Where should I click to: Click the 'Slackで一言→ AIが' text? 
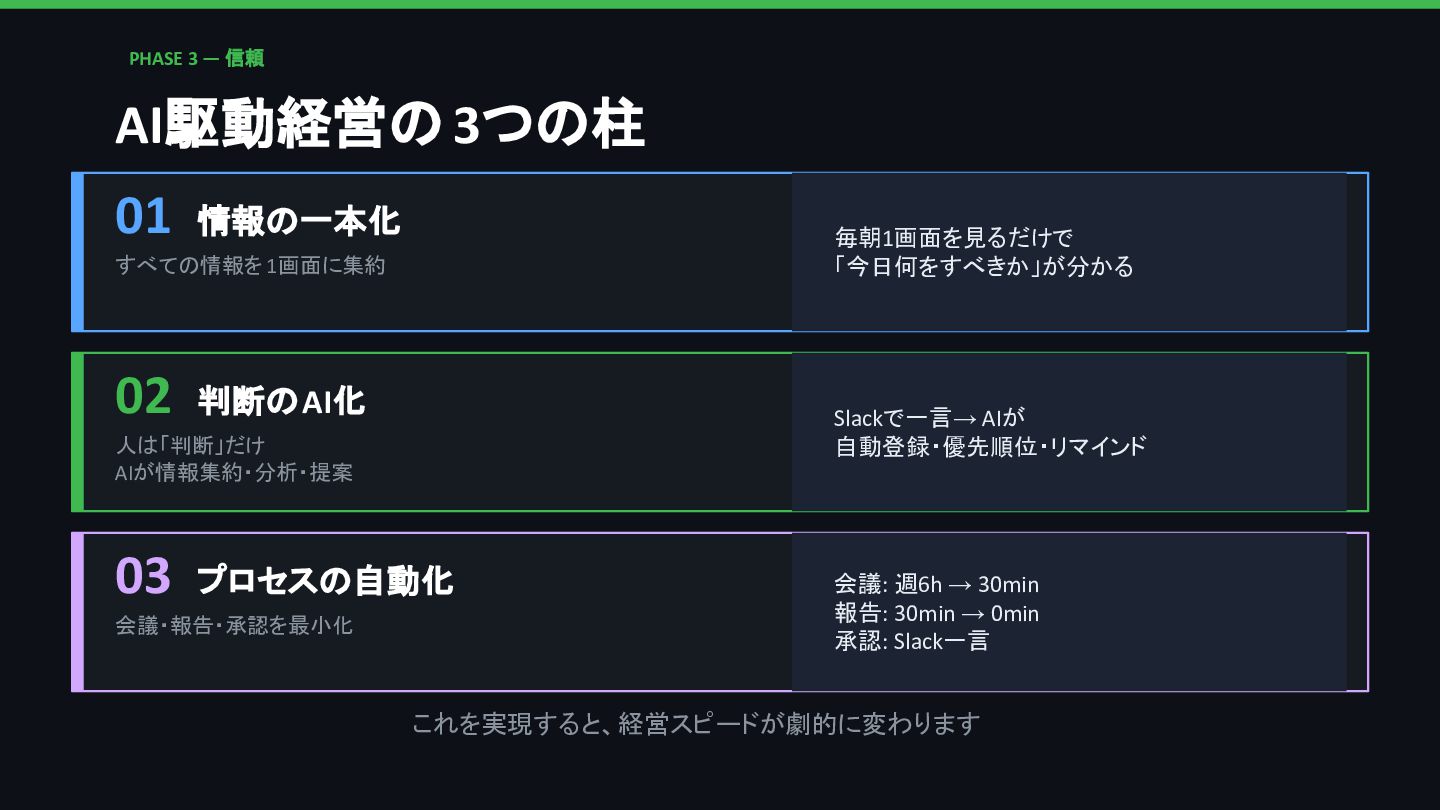[x=930, y=418]
